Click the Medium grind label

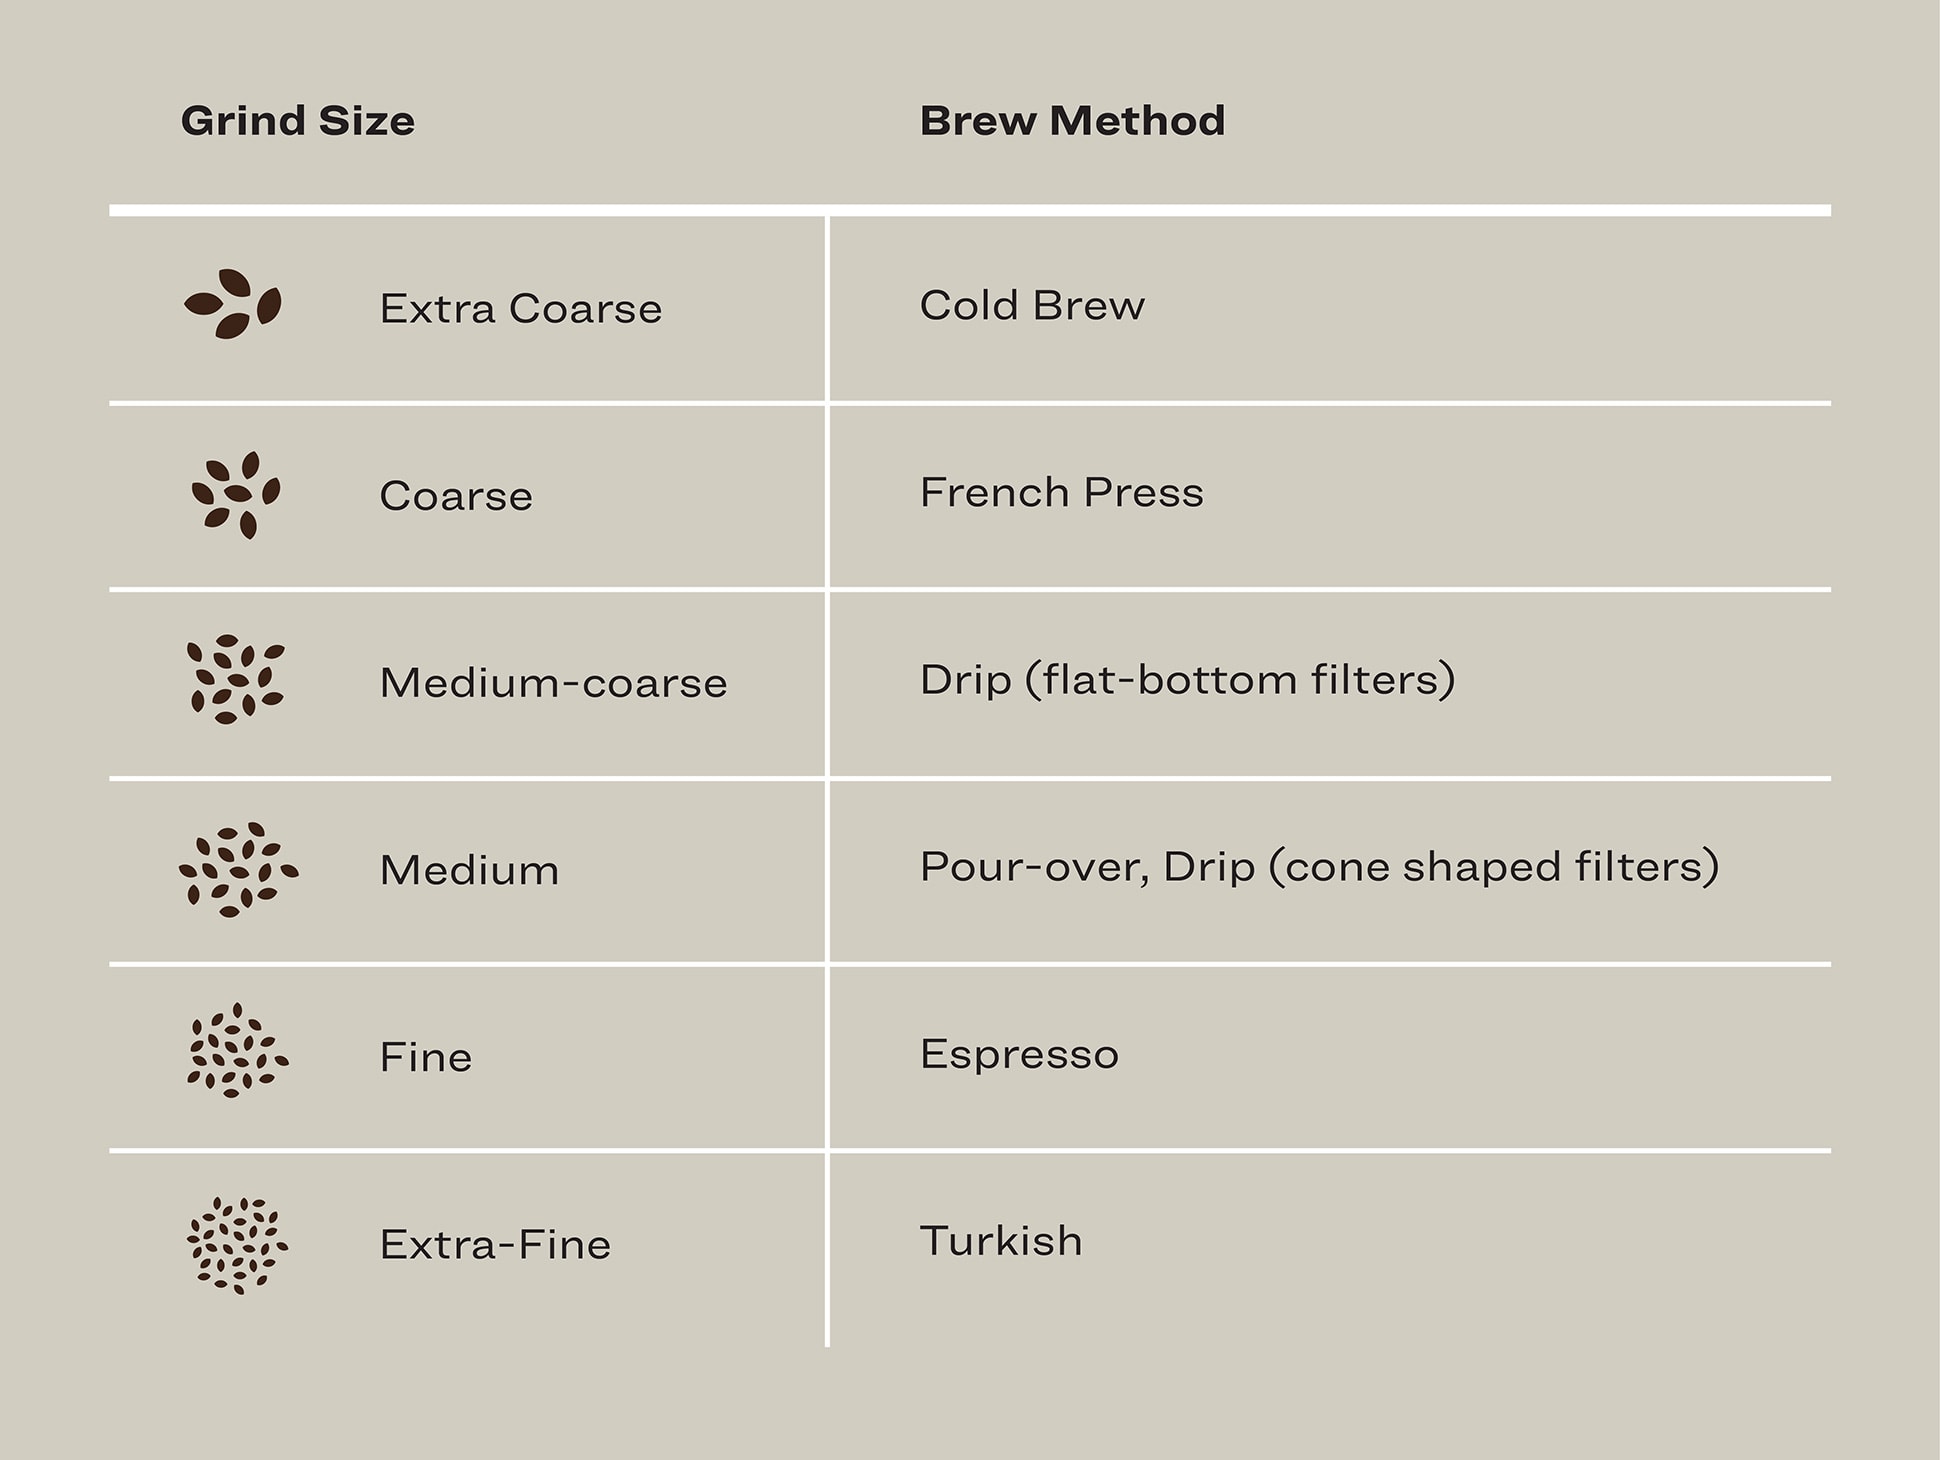pos(469,870)
